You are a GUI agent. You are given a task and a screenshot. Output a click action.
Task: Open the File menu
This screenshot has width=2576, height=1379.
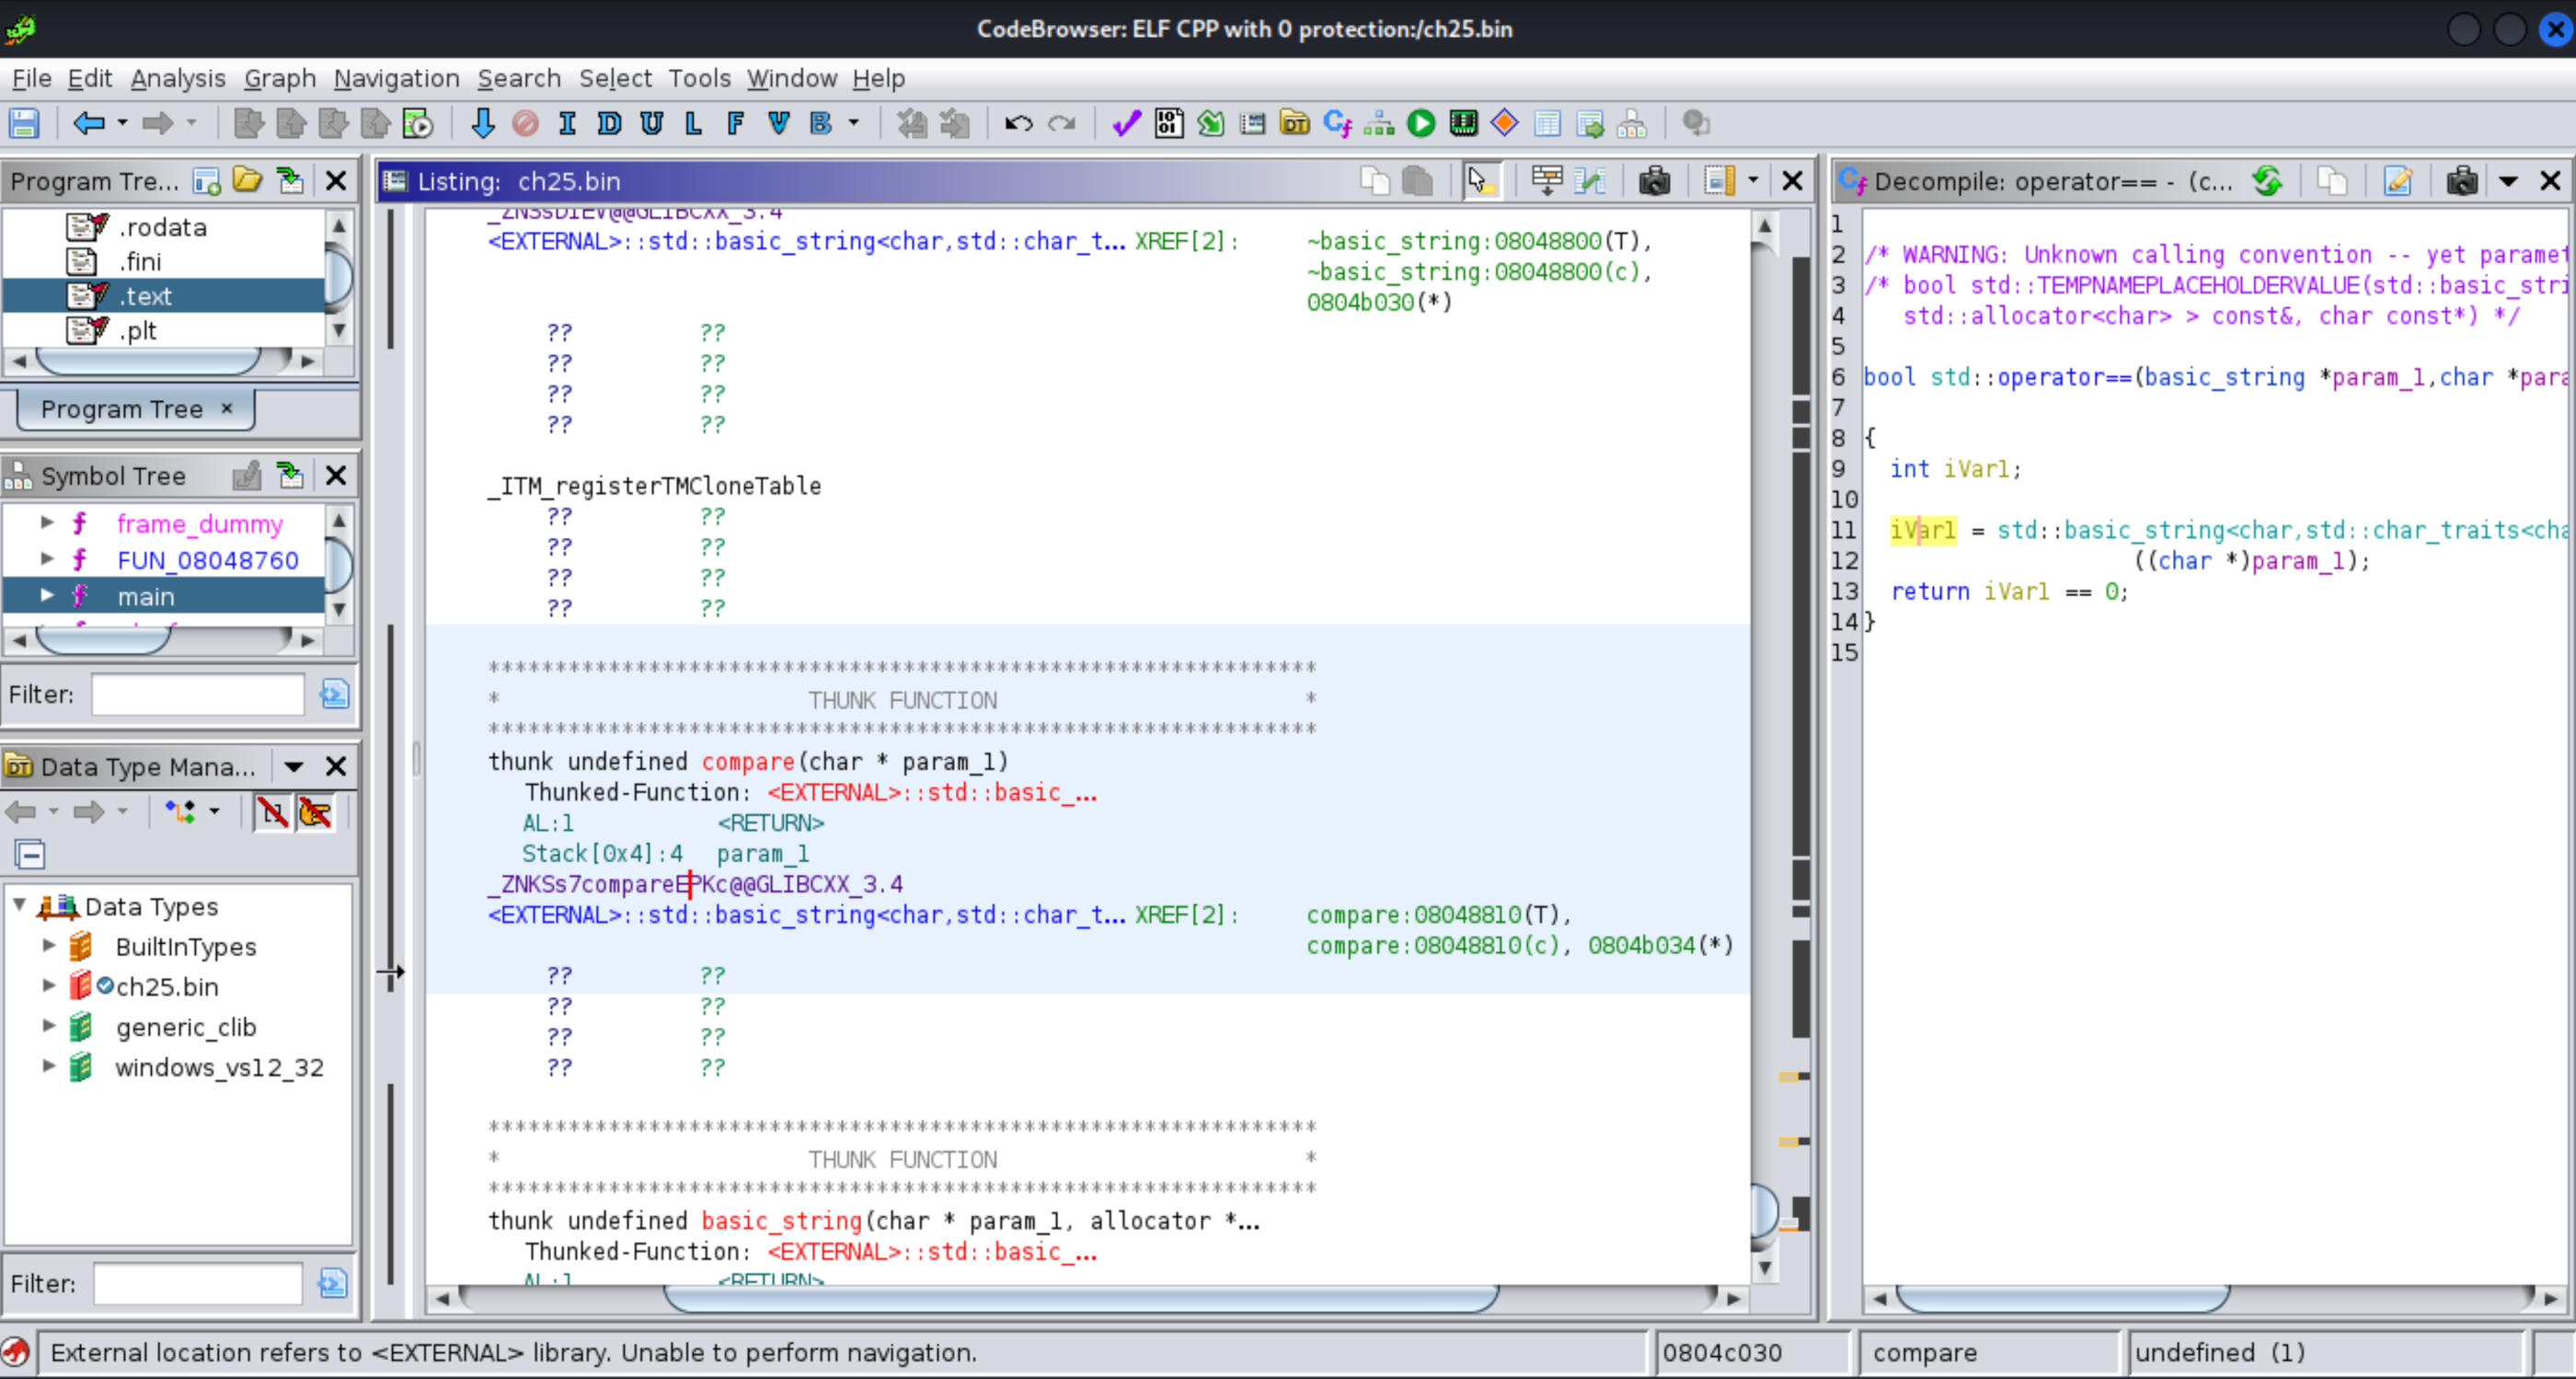coord(32,78)
